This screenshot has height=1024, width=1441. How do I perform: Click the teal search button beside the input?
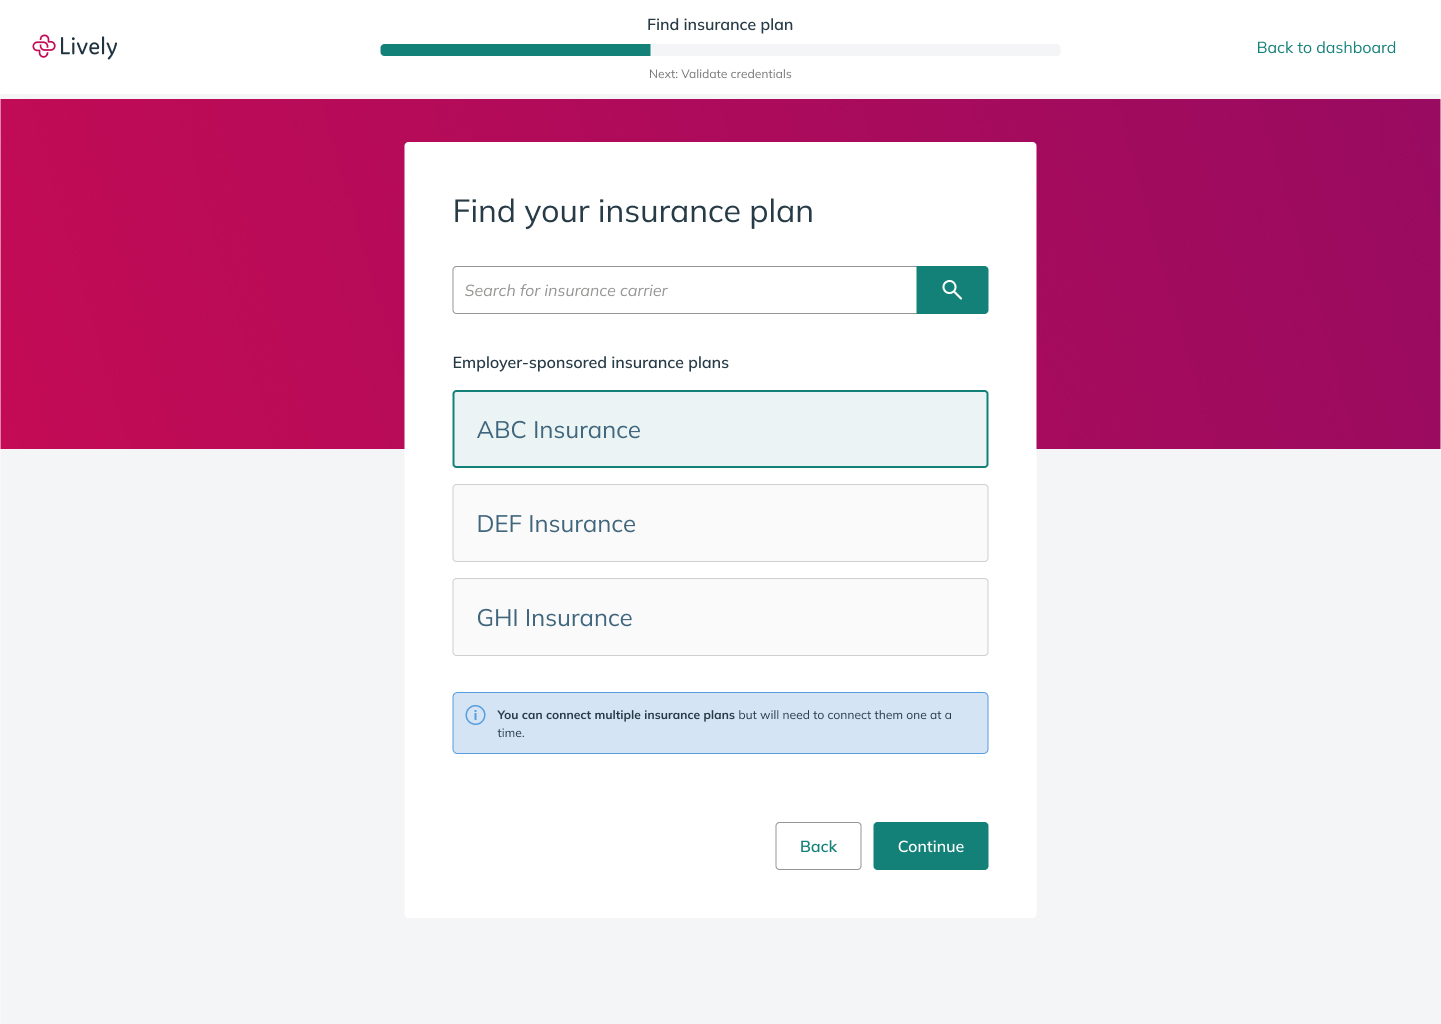[x=951, y=290]
